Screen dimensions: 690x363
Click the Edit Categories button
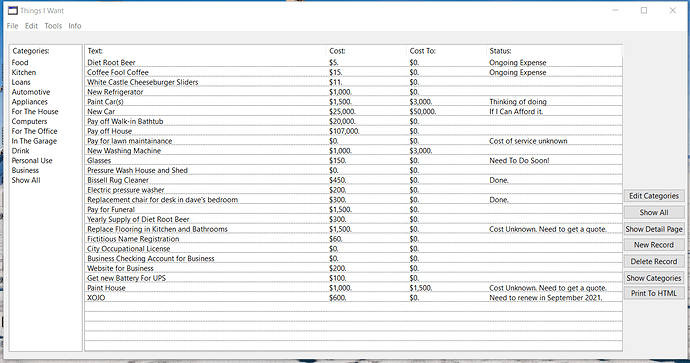click(654, 196)
